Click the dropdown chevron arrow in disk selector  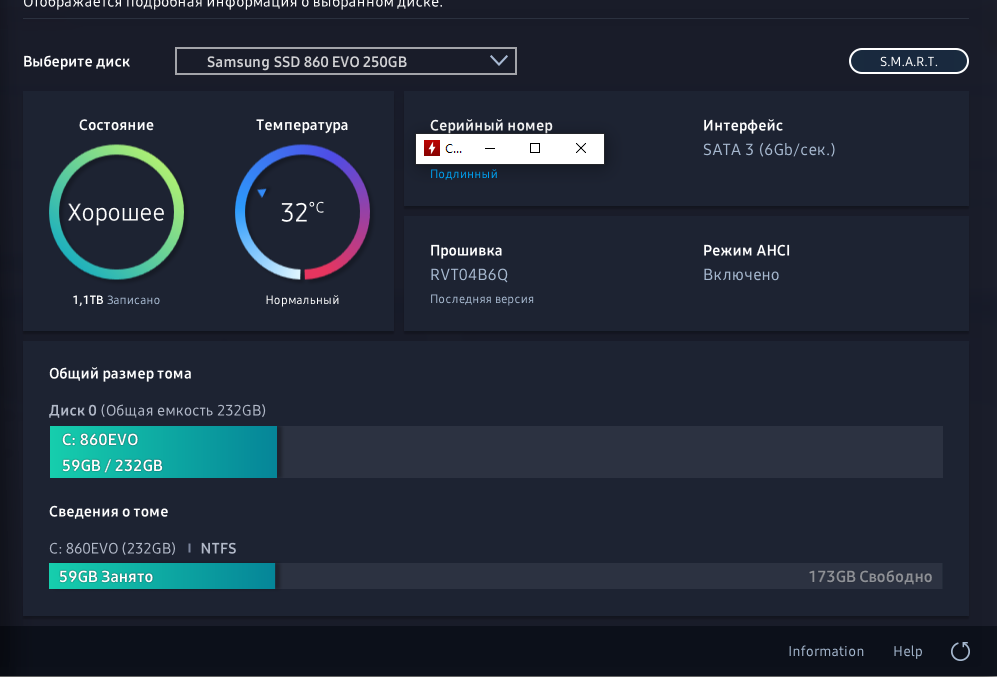click(x=499, y=60)
